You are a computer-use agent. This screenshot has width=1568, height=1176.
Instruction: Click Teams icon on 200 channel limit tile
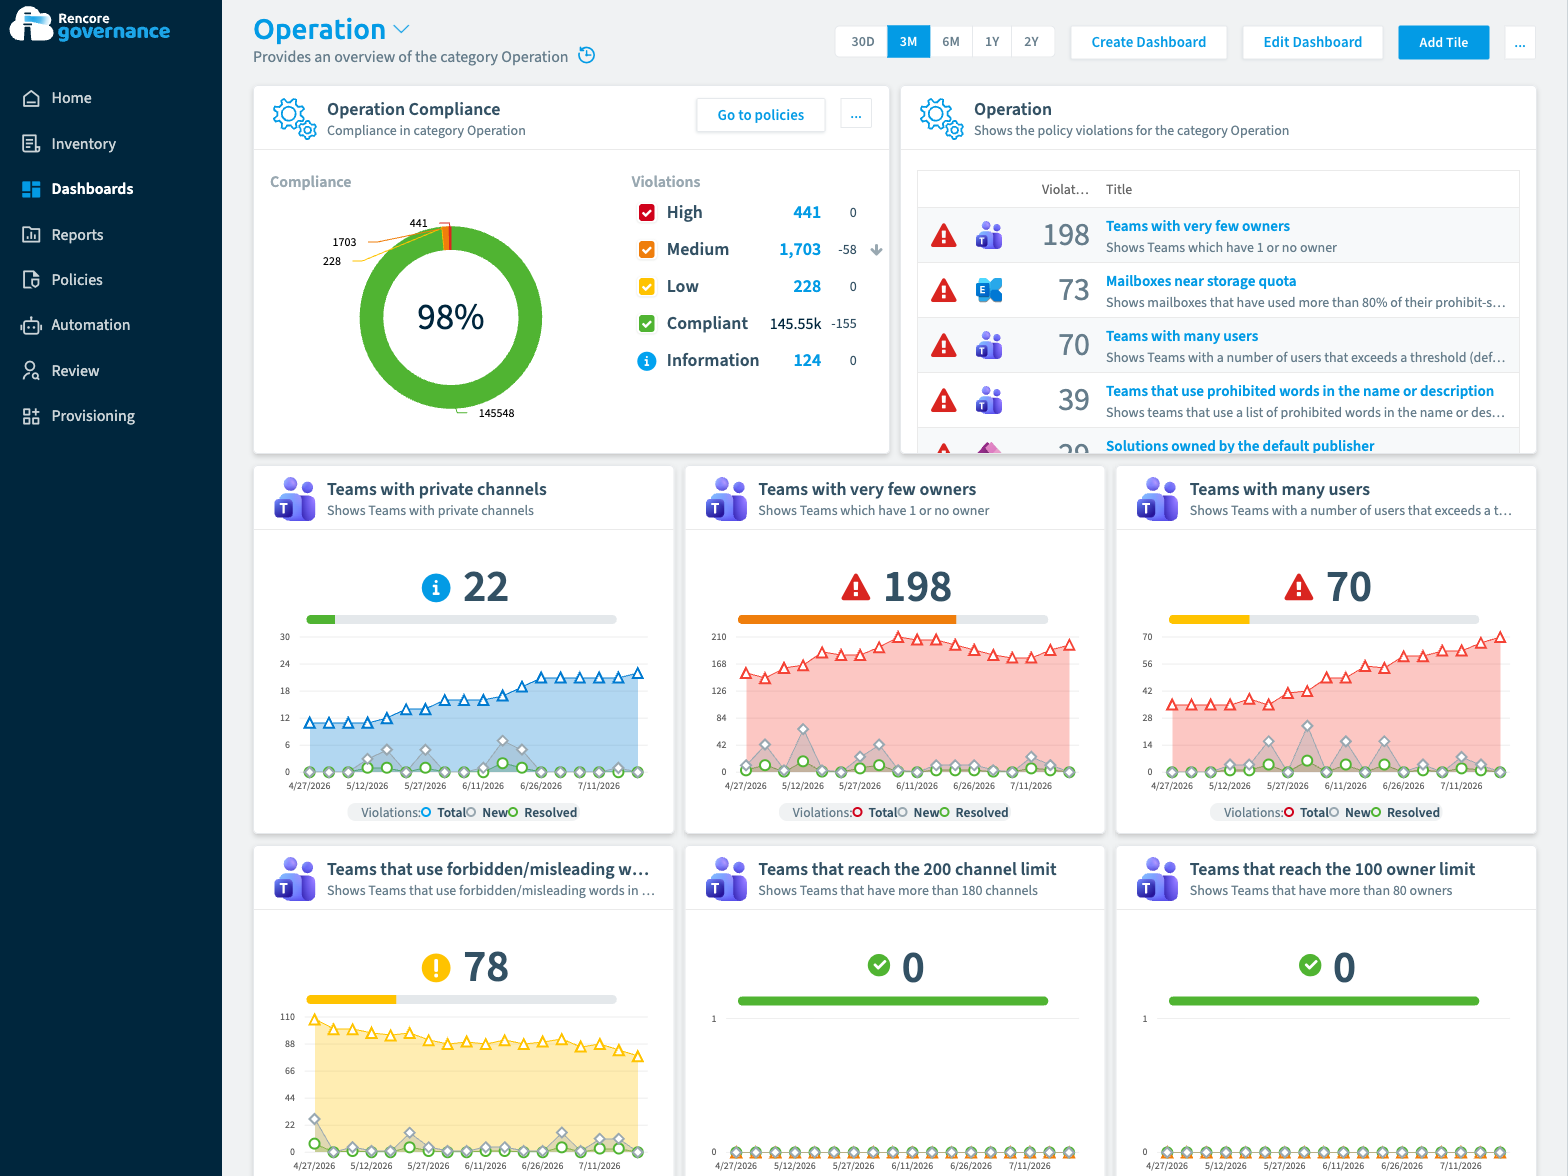[726, 879]
